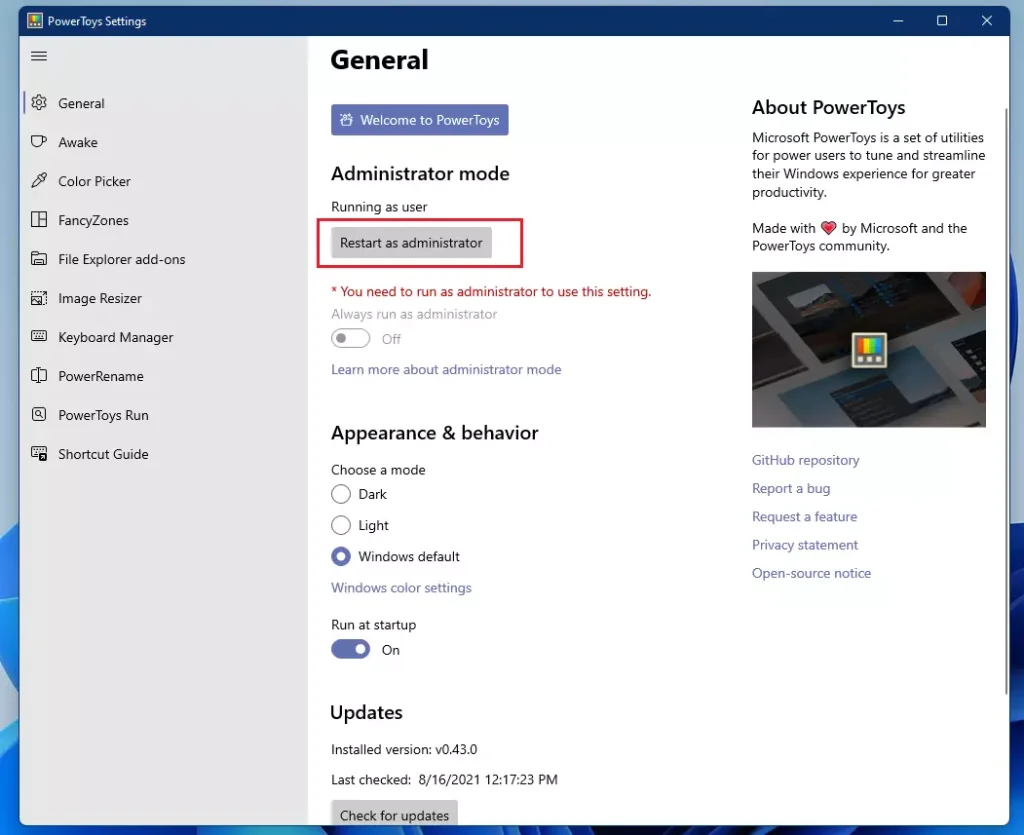Click Welcome to PowerToys button
The height and width of the screenshot is (835, 1024).
tap(419, 120)
